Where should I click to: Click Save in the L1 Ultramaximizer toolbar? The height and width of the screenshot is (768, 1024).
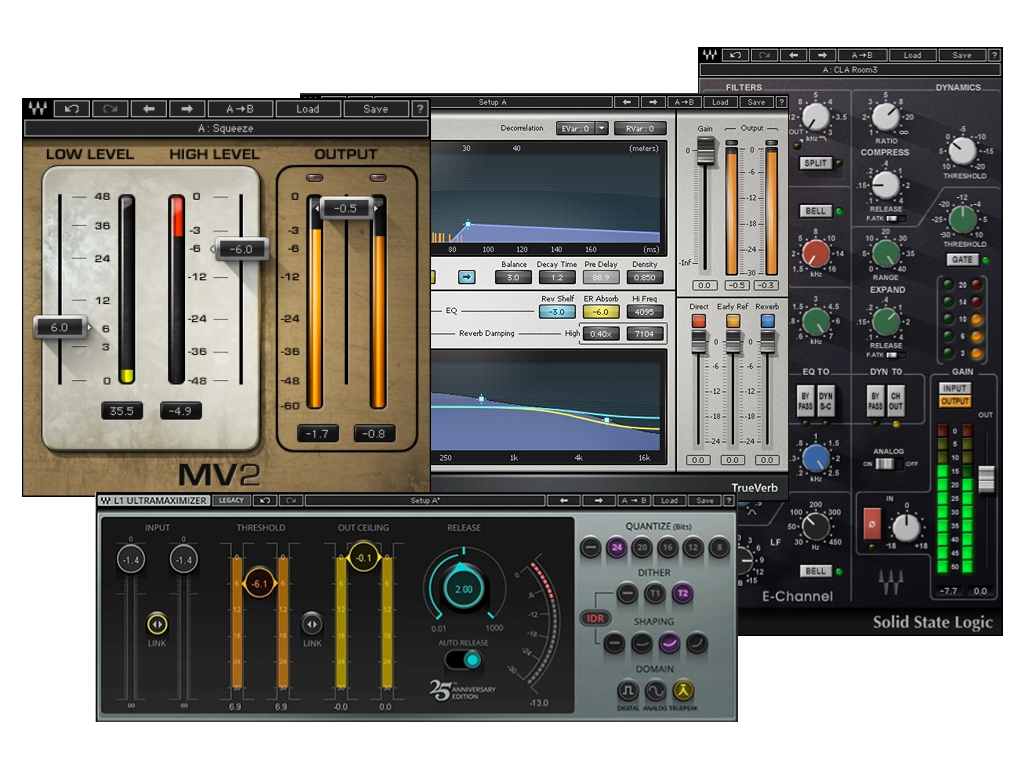(705, 500)
